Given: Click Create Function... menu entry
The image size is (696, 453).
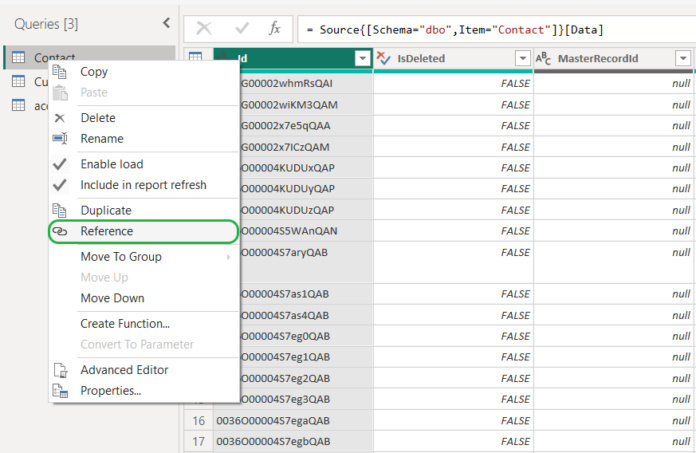Looking at the screenshot, I should click(125, 324).
